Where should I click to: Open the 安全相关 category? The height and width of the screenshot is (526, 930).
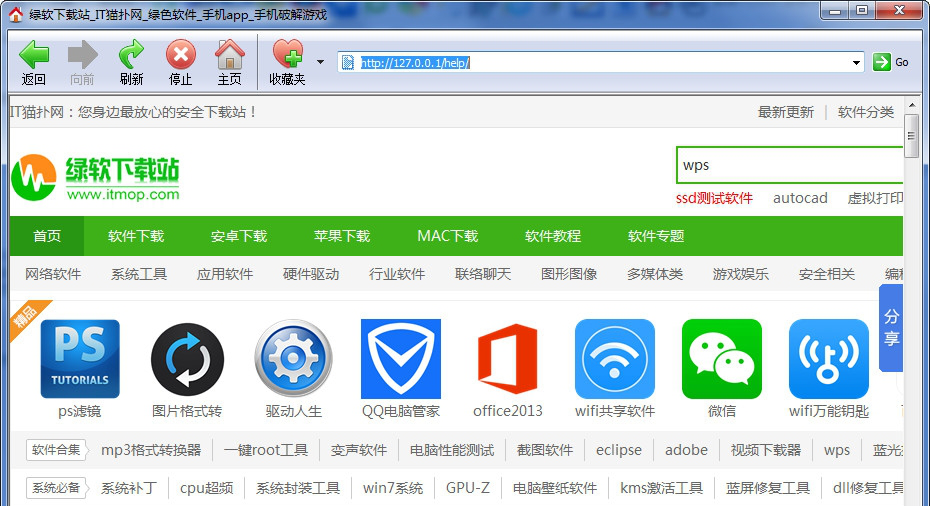point(827,274)
